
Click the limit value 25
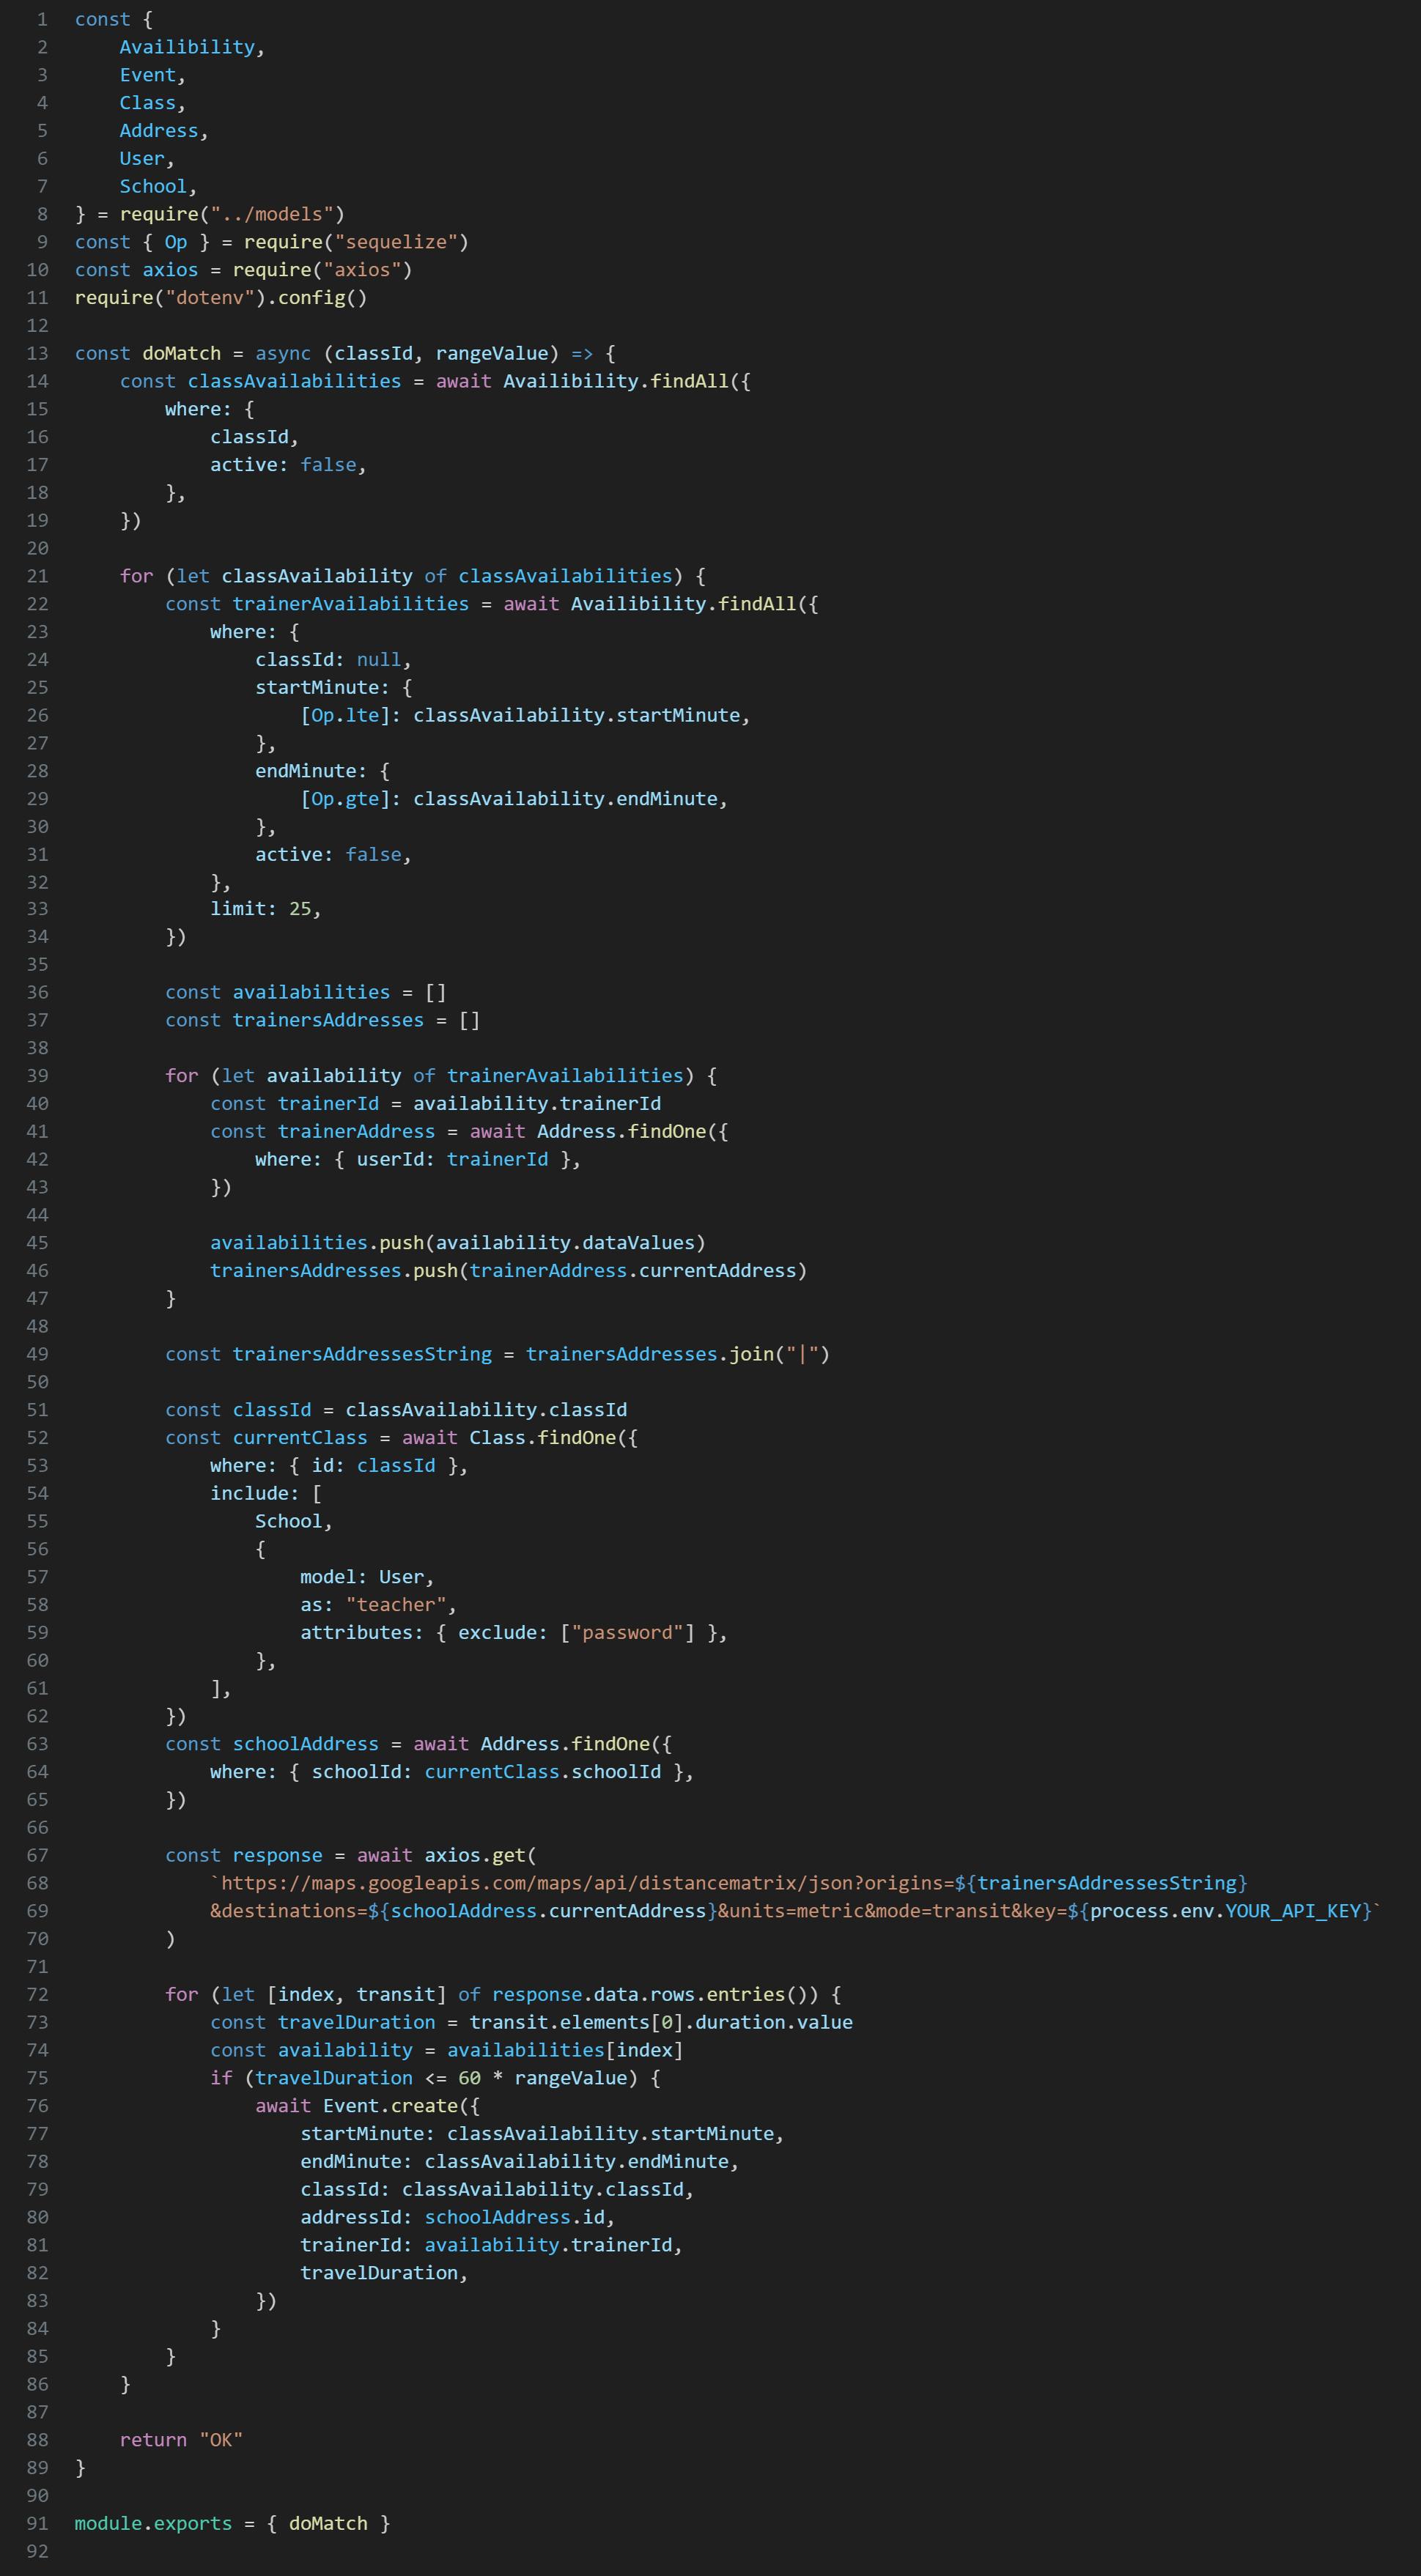tap(300, 909)
